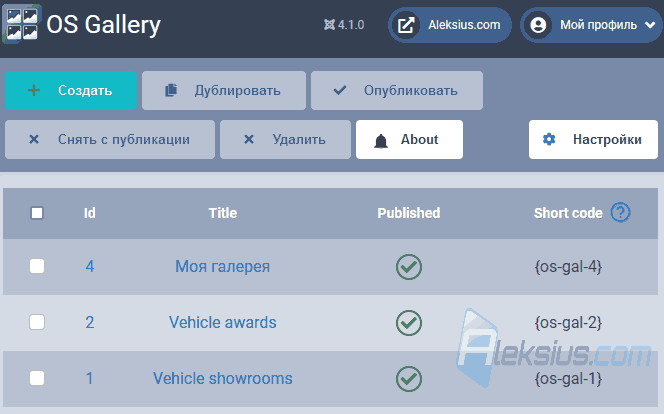Click the OS Gallery title text

[104, 25]
